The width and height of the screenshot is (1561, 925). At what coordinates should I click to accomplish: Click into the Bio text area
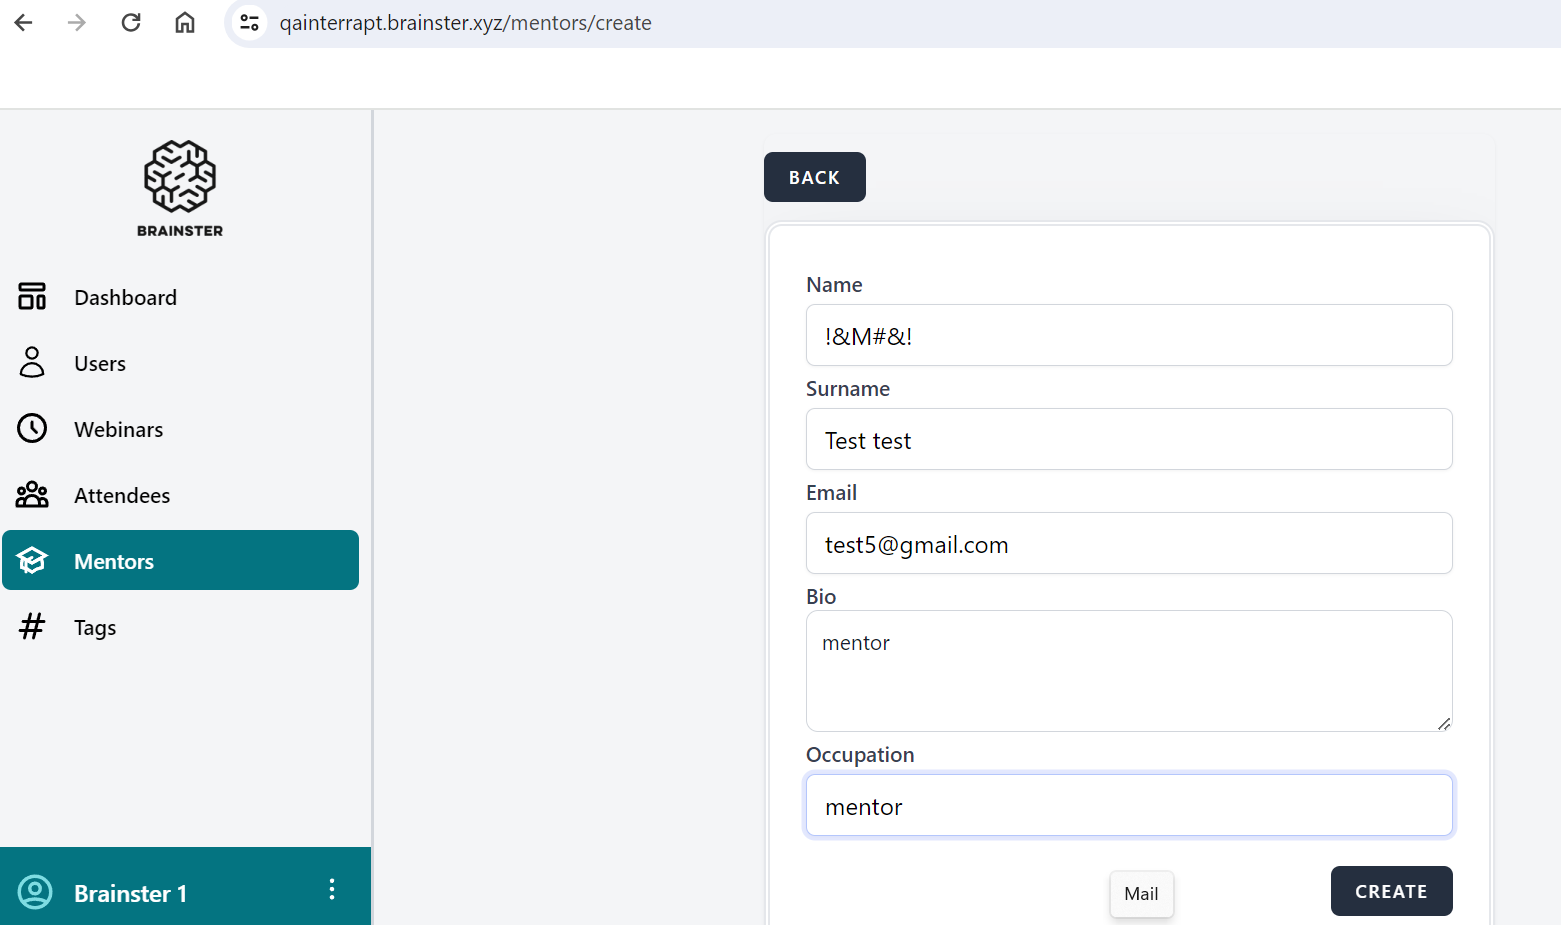click(x=1128, y=671)
